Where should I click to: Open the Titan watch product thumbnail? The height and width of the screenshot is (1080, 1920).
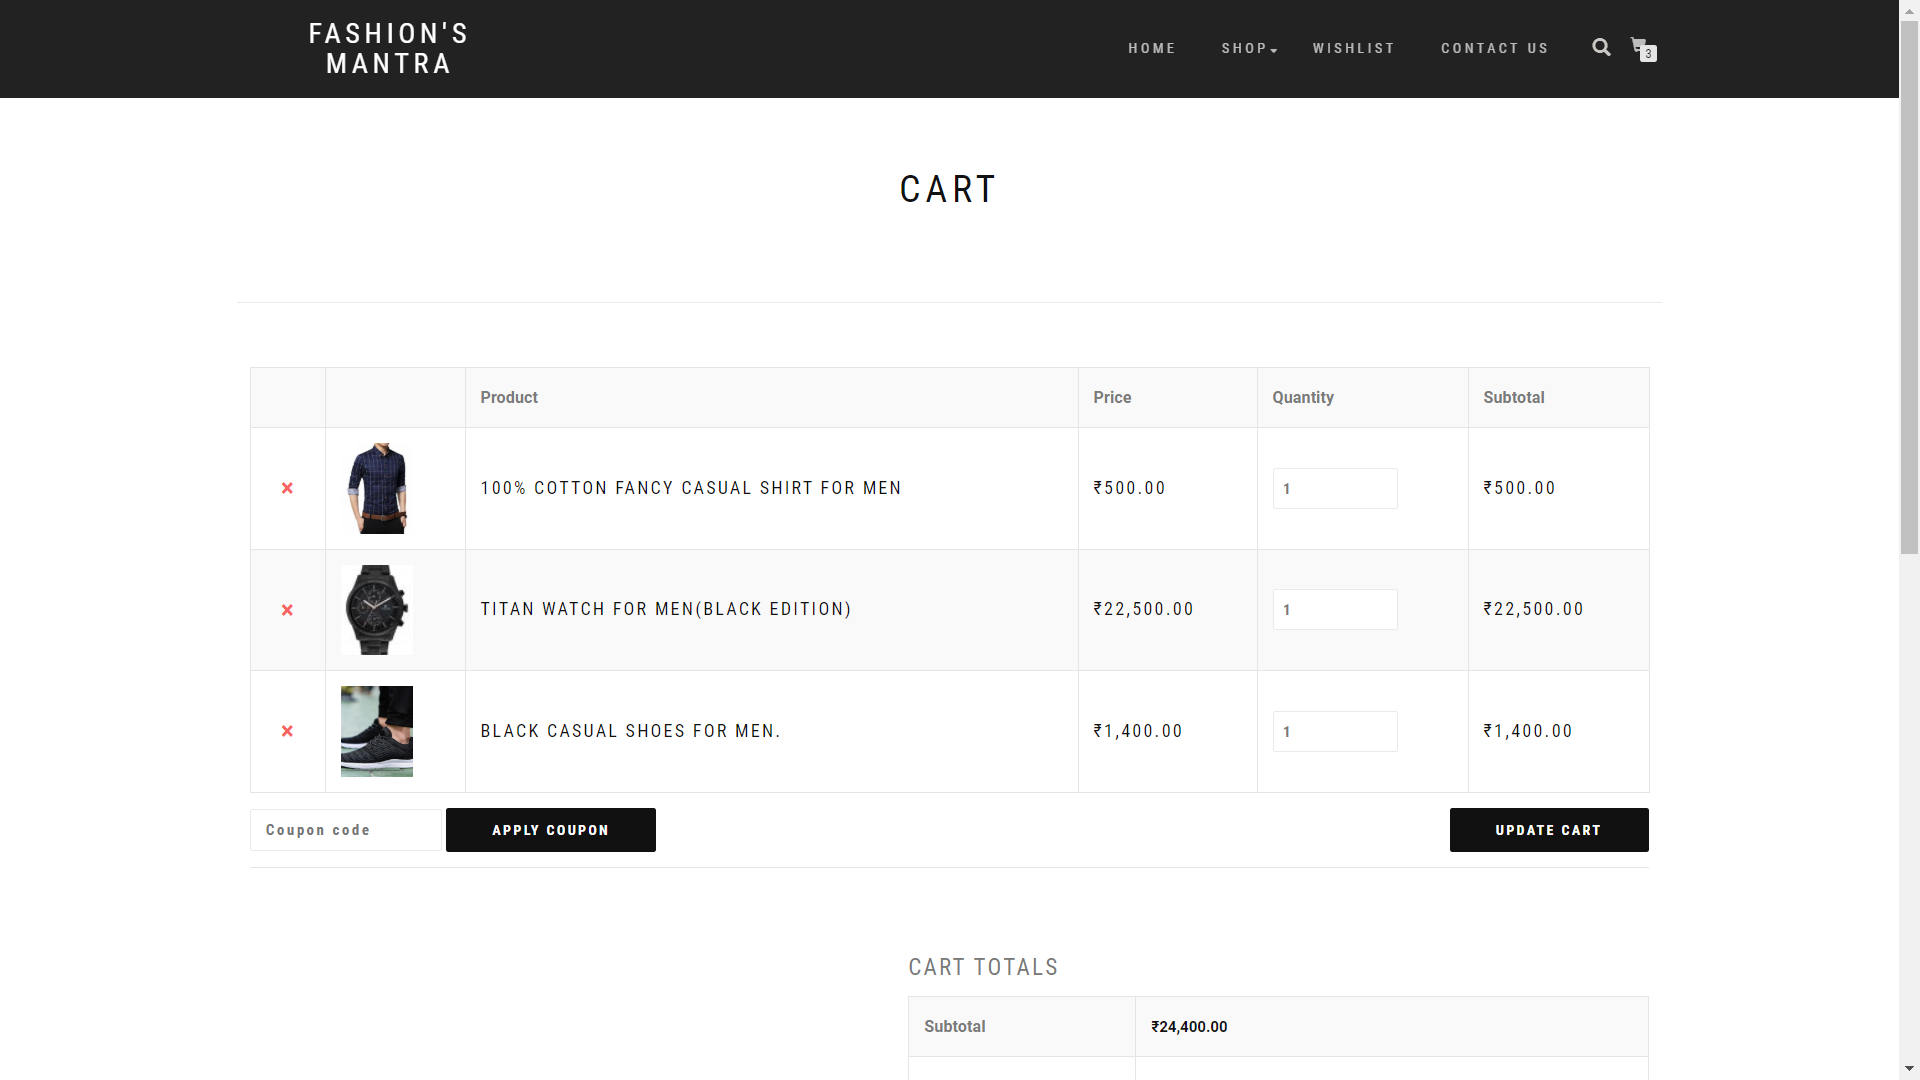coord(377,610)
